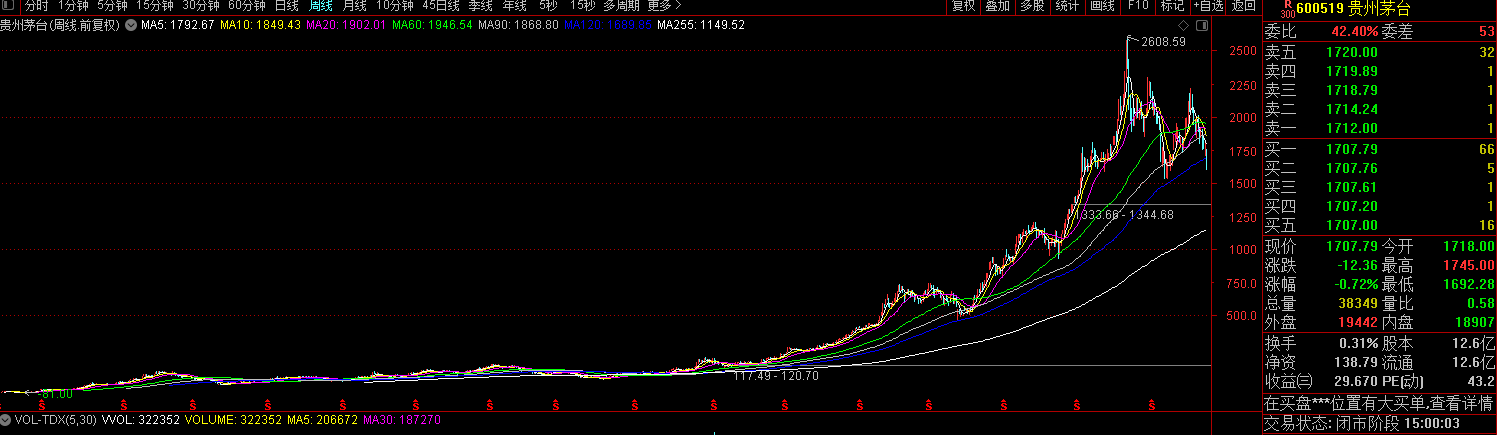
Task: Expand the 更多 period options
Action: click(x=665, y=6)
